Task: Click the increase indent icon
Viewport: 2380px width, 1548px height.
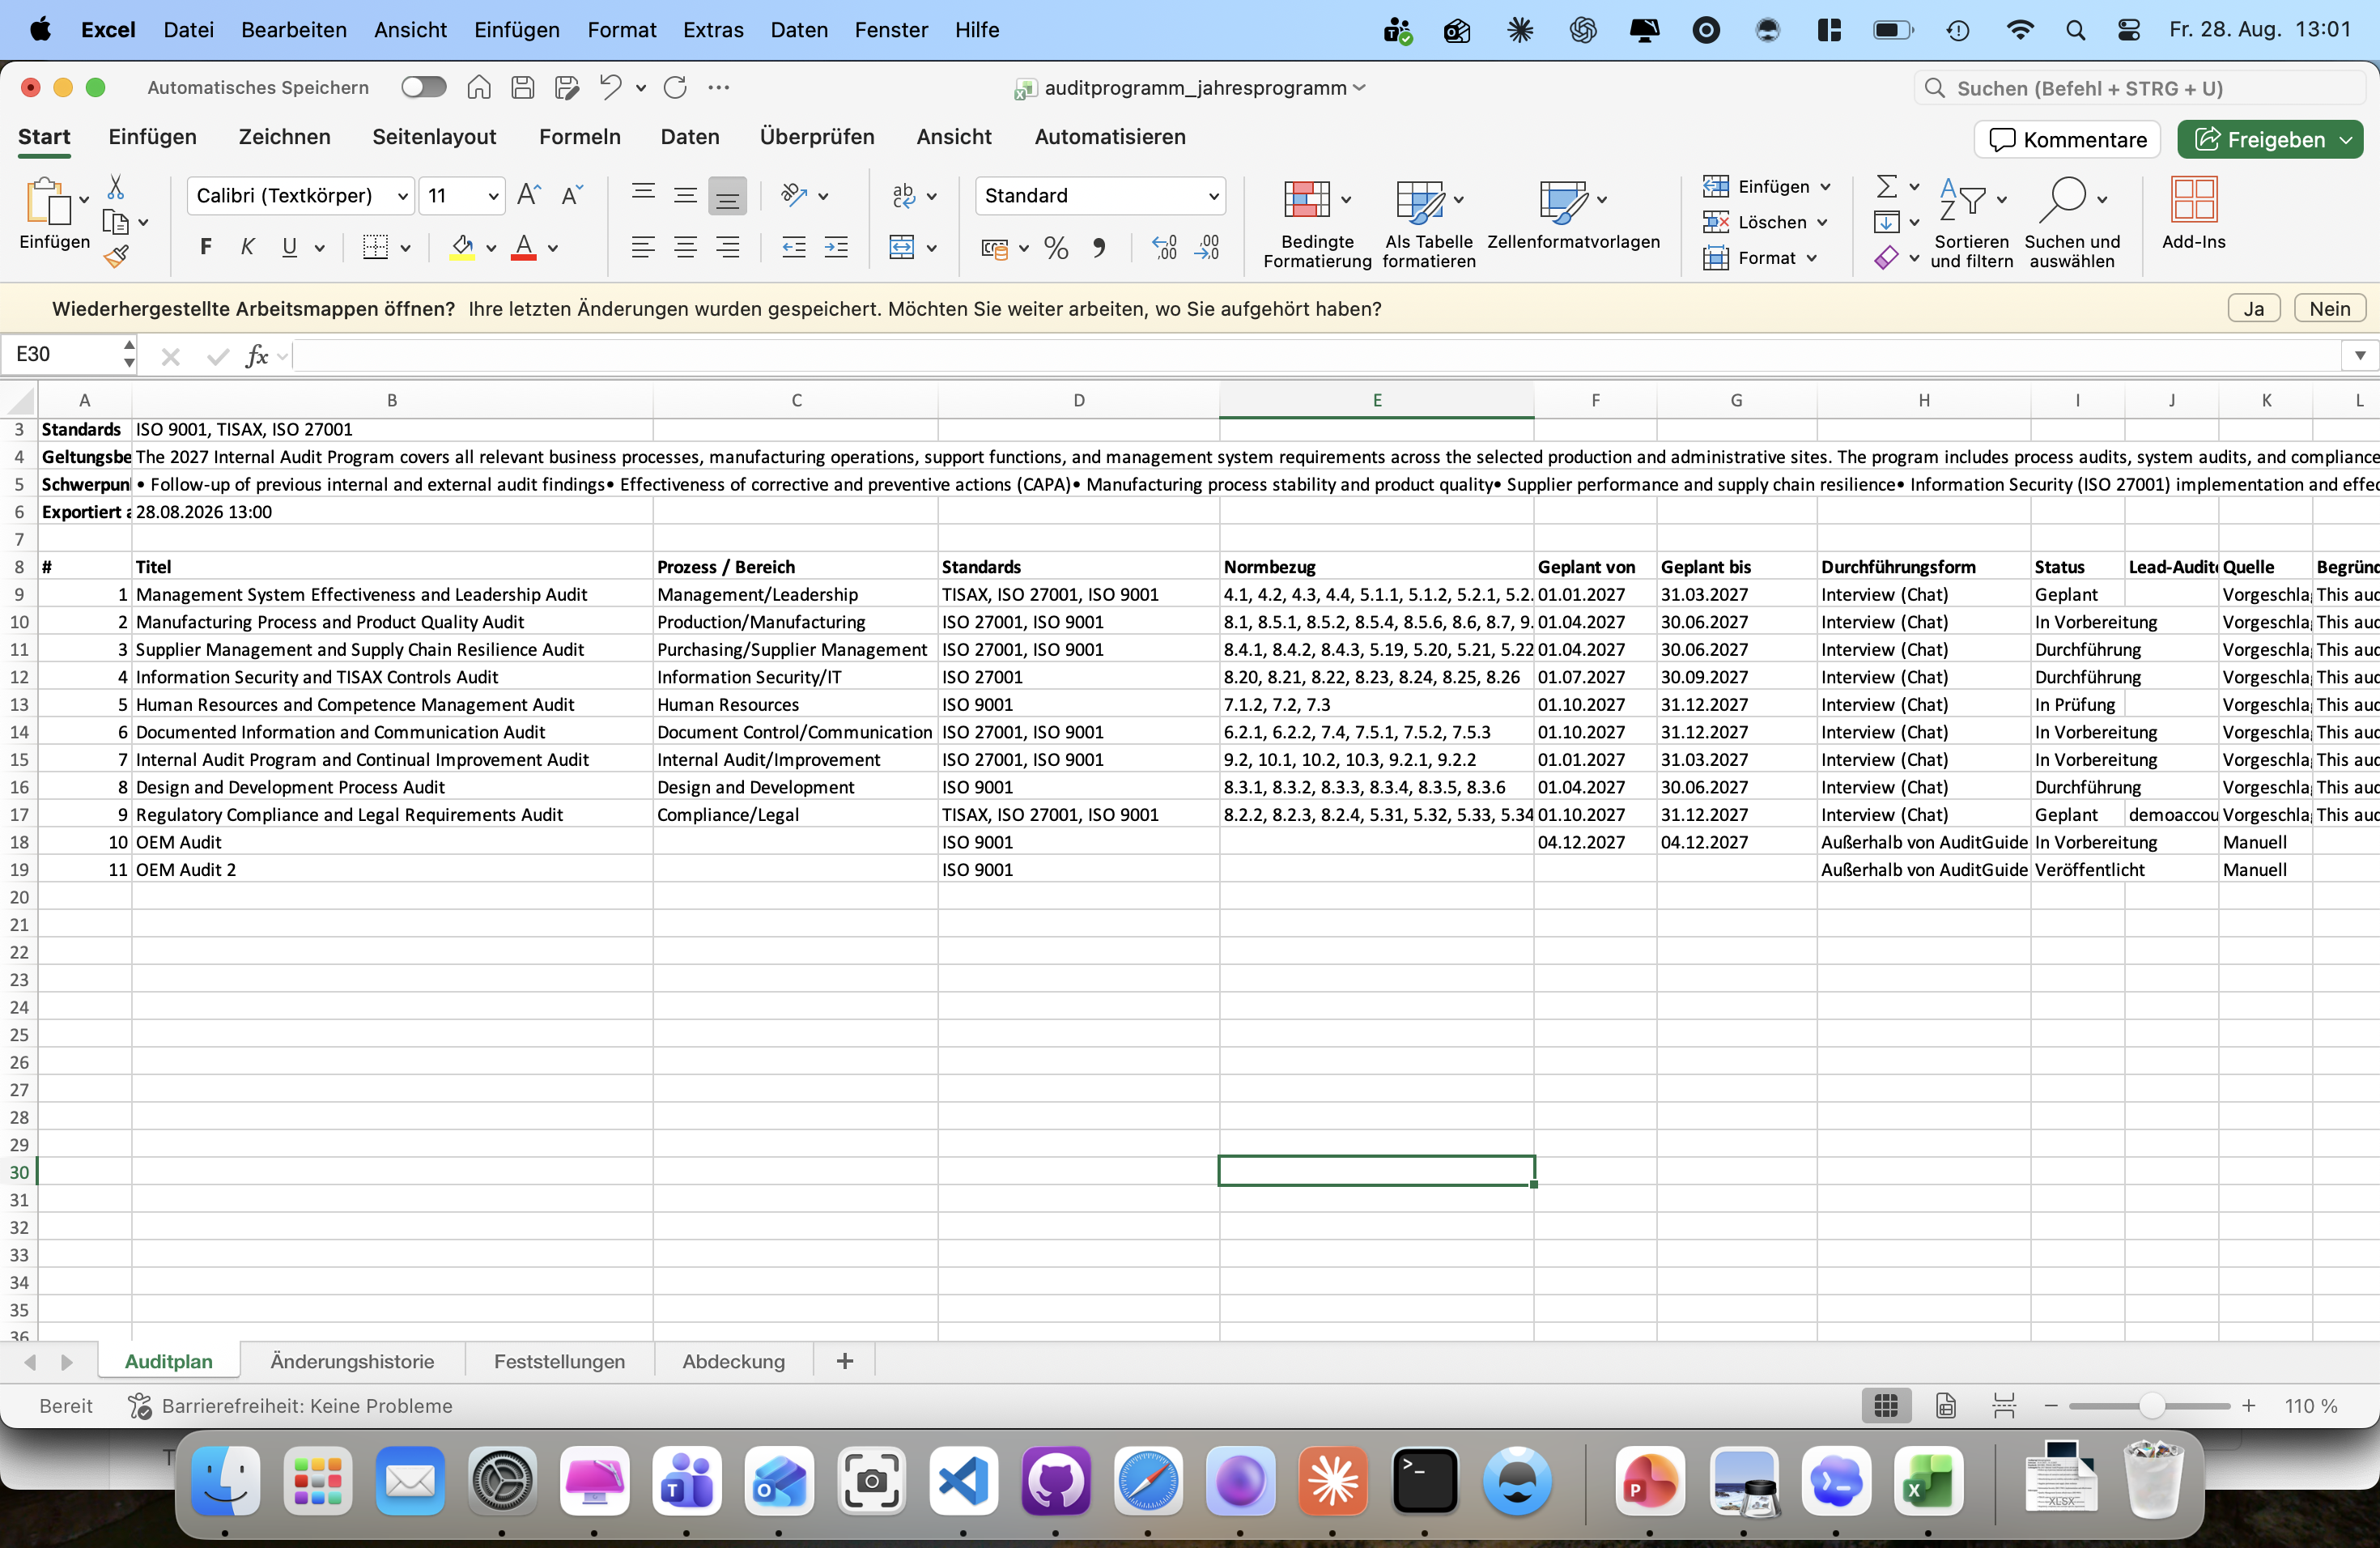Action: coord(836,247)
